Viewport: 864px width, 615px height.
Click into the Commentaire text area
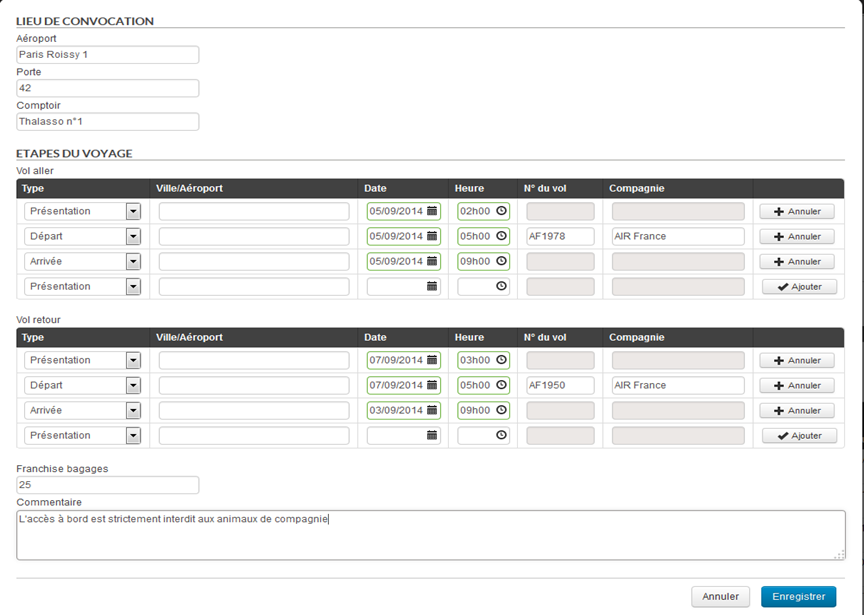[430, 535]
